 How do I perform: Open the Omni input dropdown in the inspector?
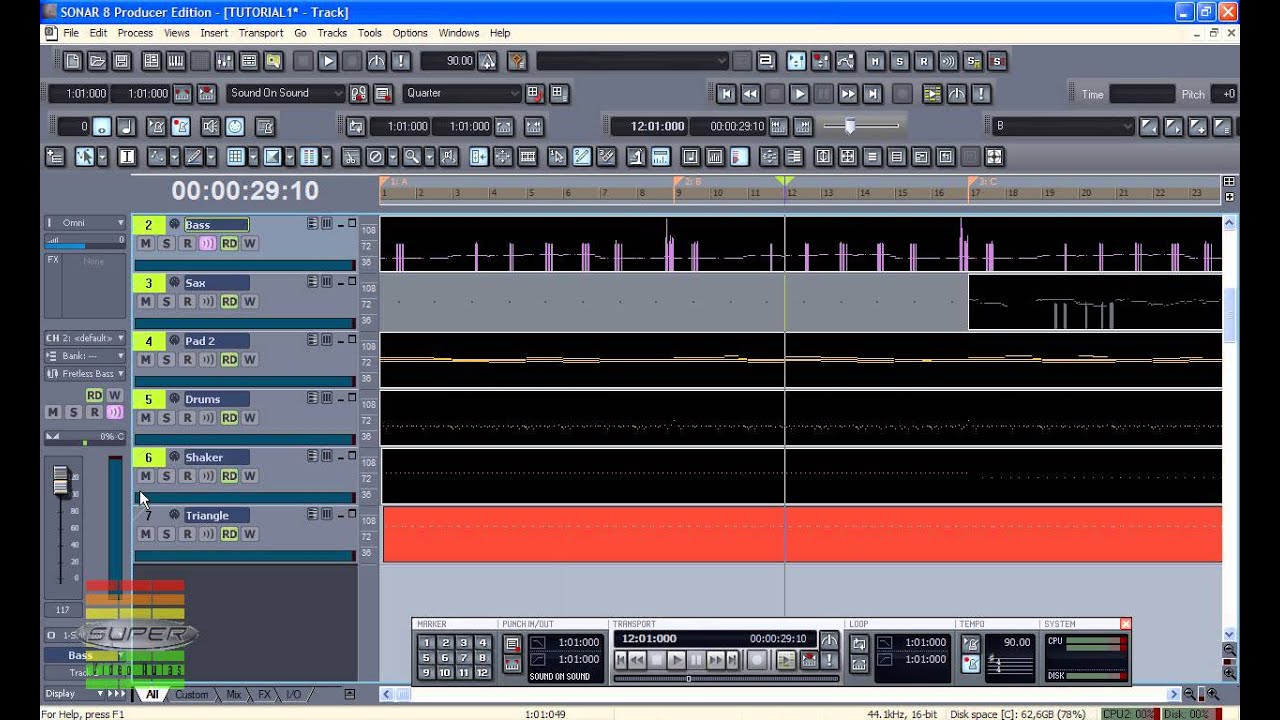[85, 222]
